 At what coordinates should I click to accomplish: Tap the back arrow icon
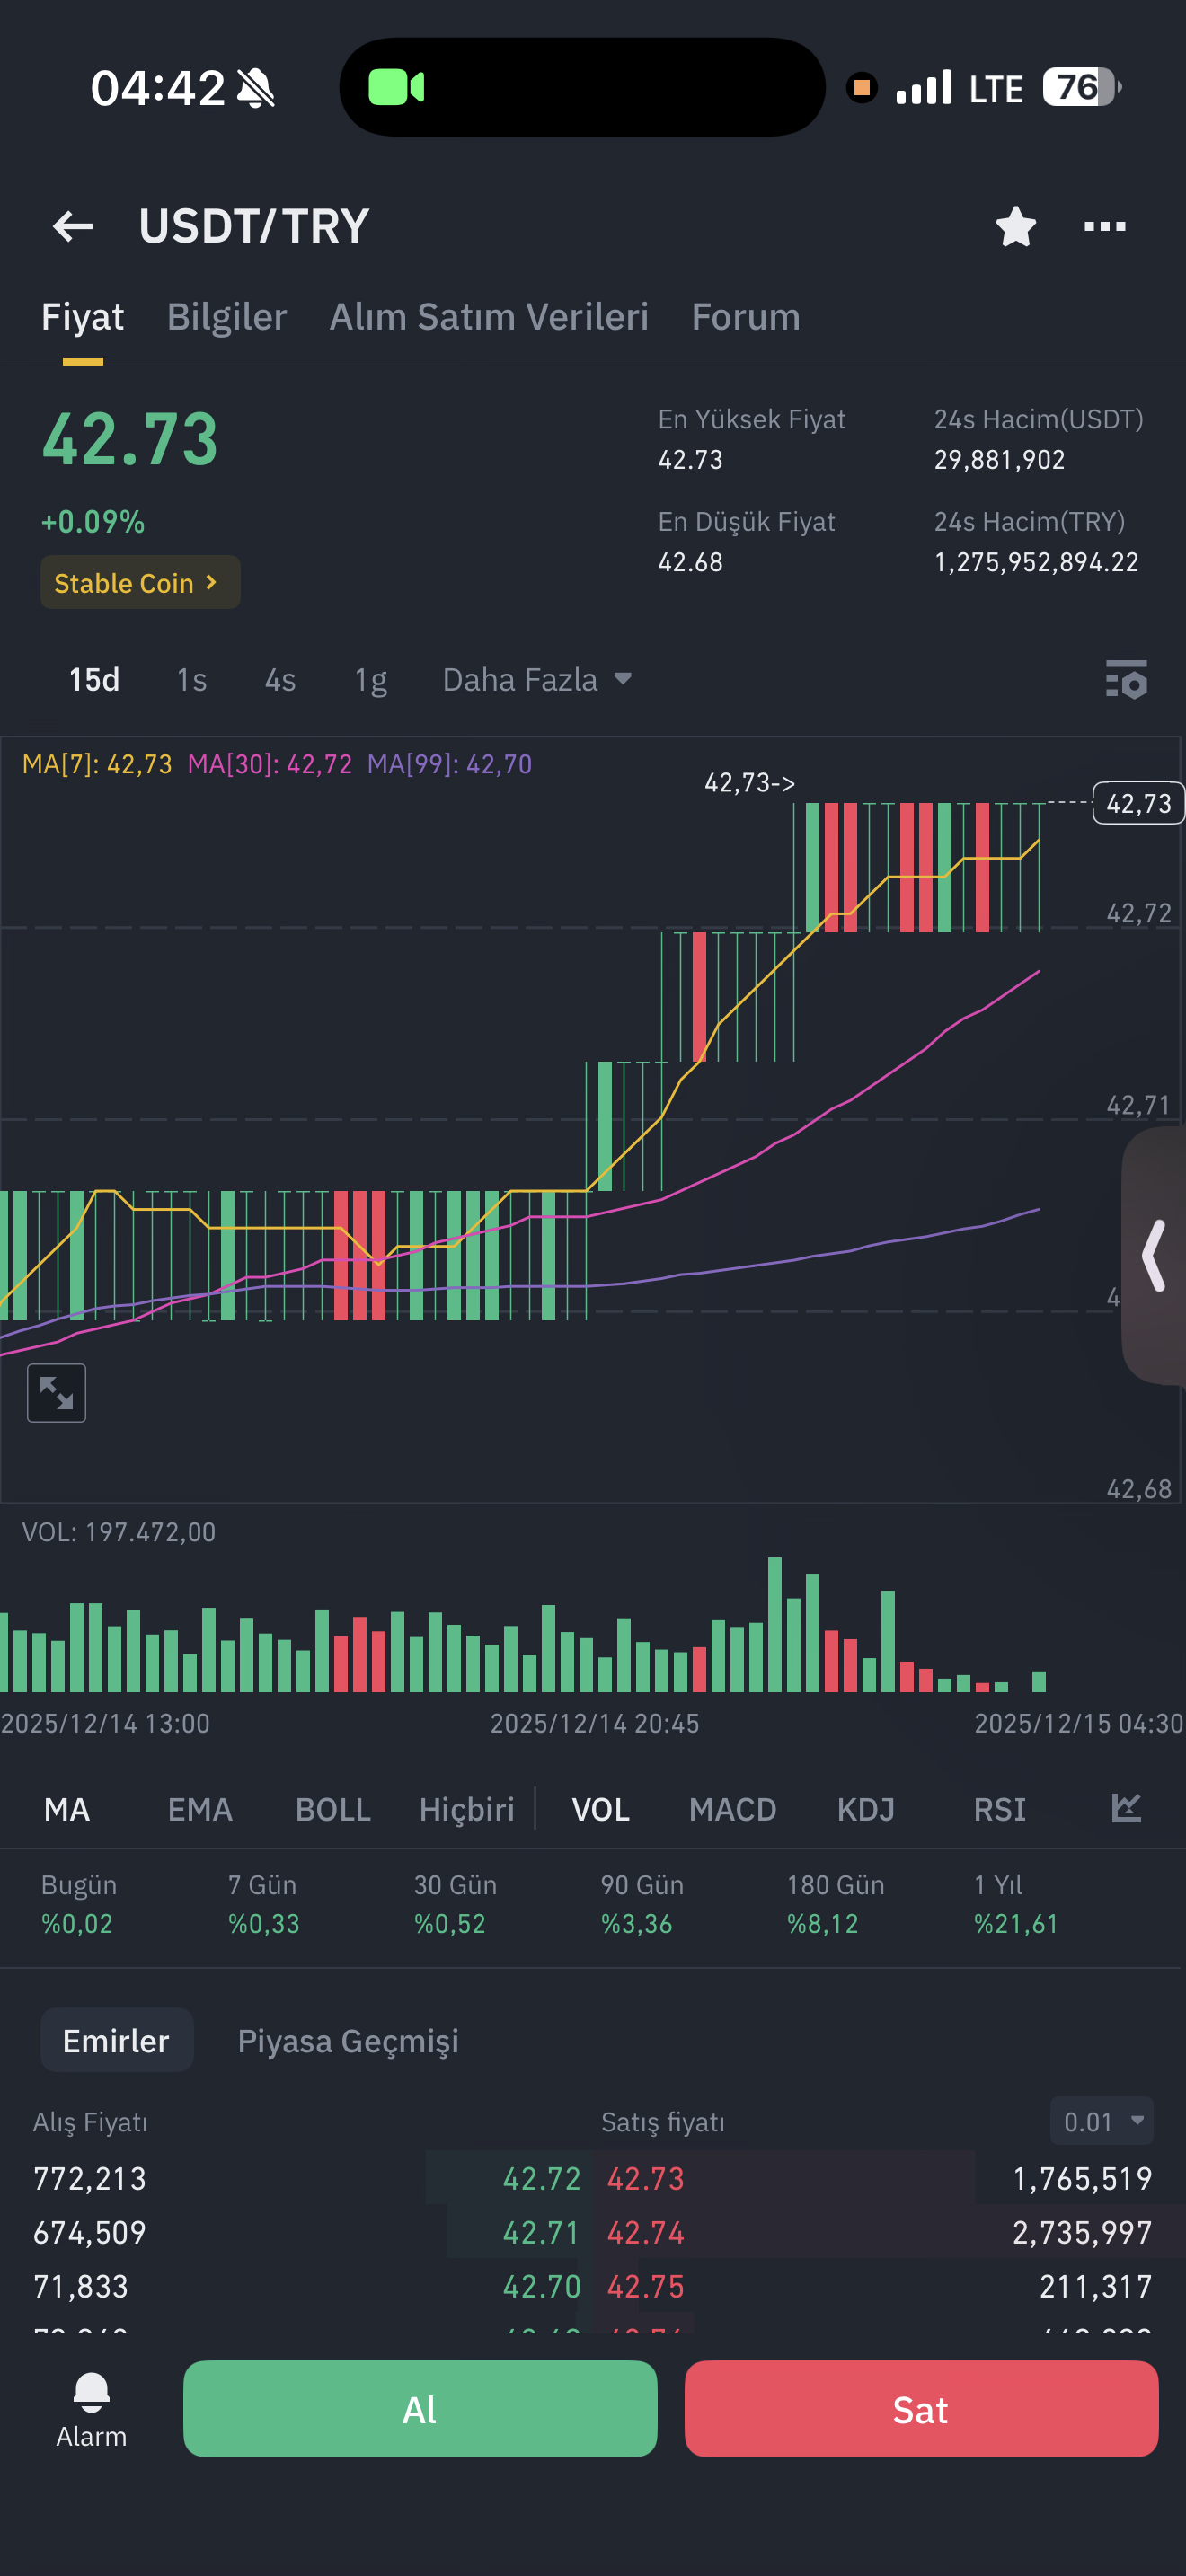point(73,226)
